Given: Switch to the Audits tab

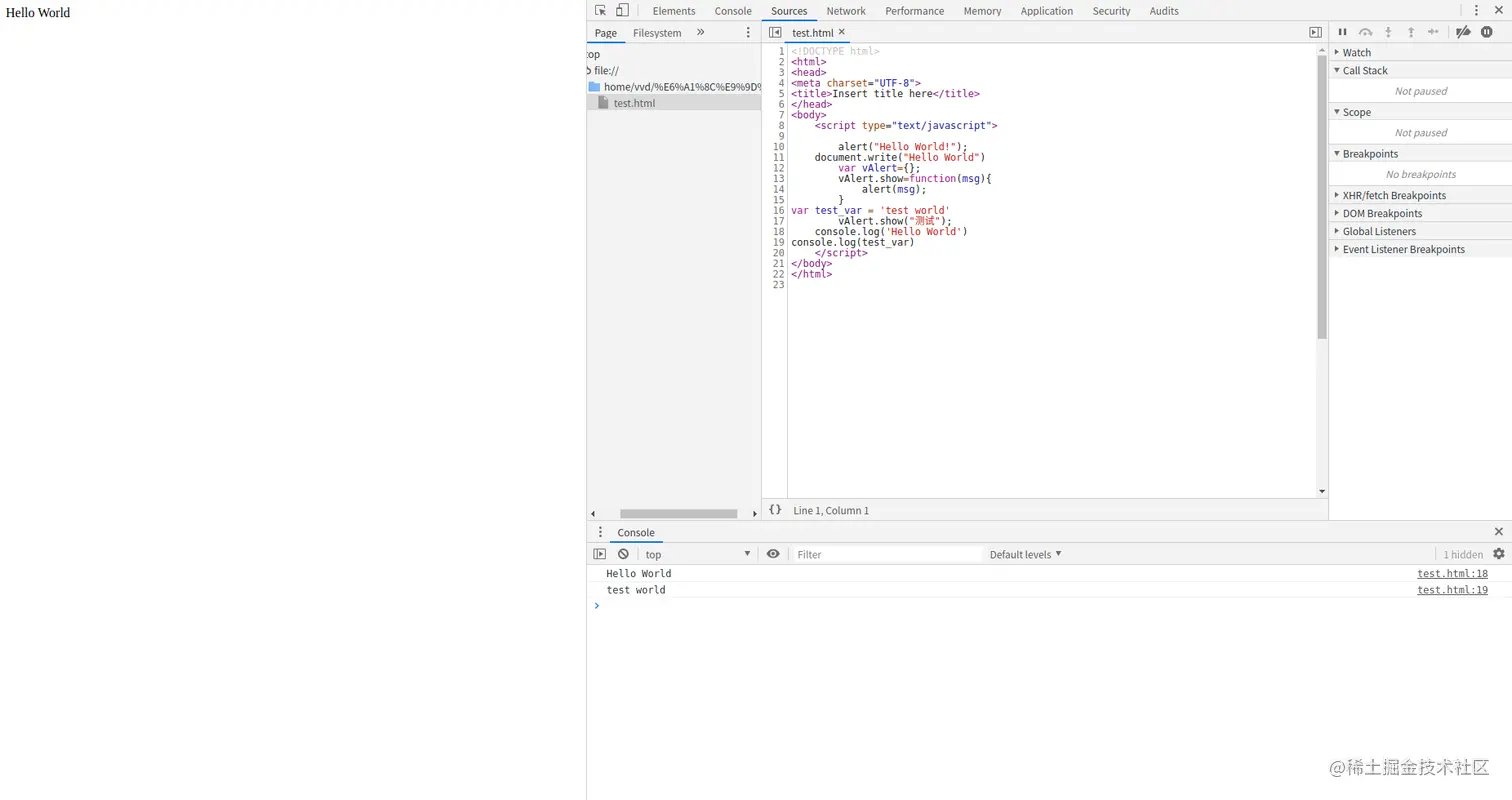Looking at the screenshot, I should pos(1164,11).
